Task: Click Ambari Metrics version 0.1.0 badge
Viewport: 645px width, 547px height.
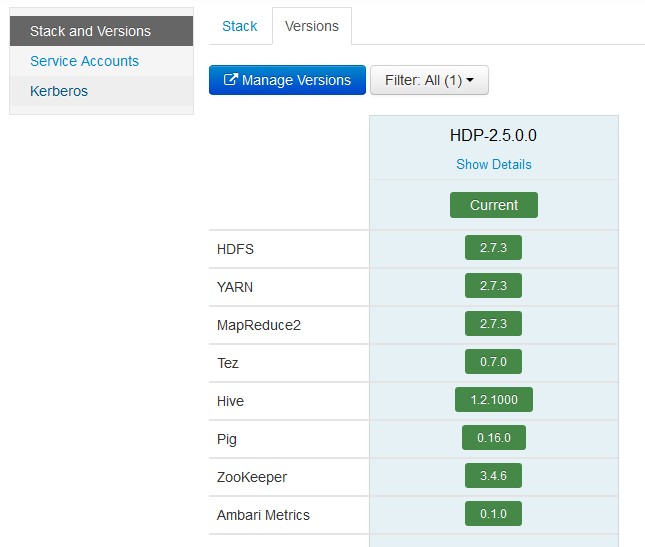Action: [493, 514]
